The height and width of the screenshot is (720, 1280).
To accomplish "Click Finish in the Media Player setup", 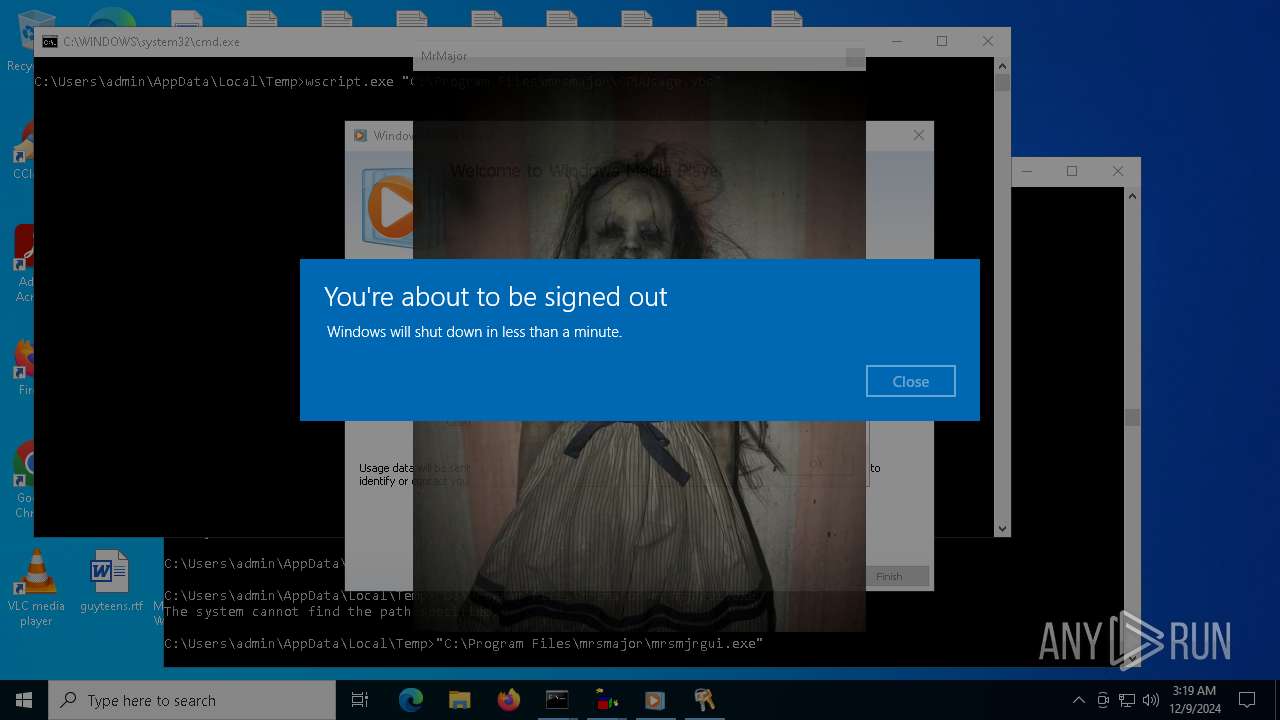I will click(889, 576).
